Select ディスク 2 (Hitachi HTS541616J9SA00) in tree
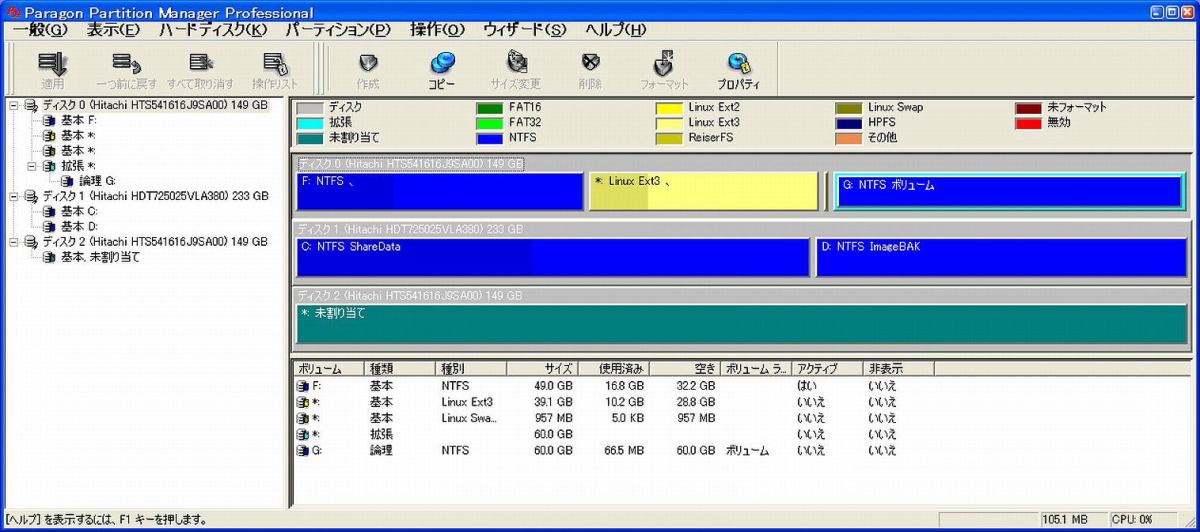This screenshot has width=1200, height=532. tap(155, 242)
